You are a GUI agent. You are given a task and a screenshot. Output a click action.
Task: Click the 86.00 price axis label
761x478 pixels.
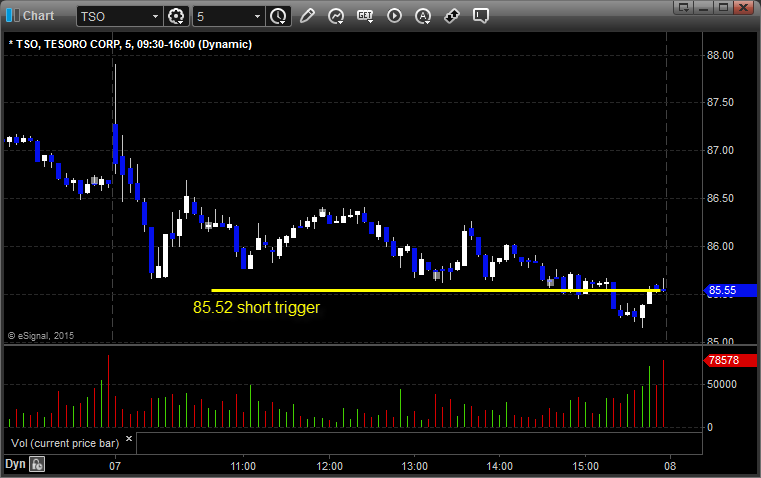[720, 247]
